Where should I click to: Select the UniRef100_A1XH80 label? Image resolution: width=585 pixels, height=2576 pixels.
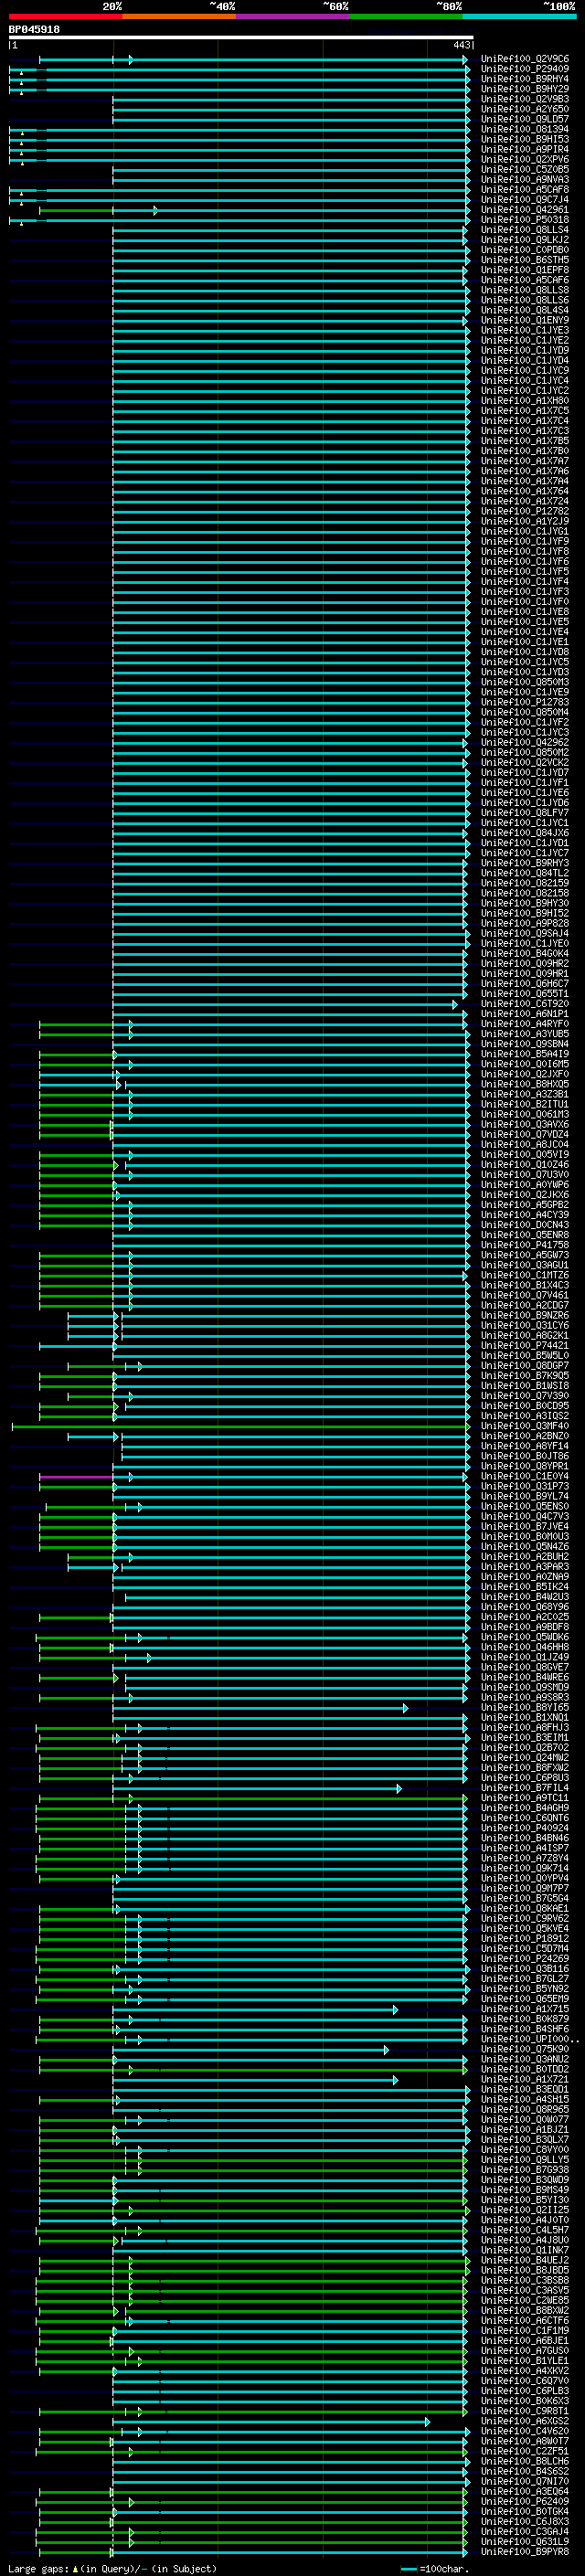(x=525, y=400)
